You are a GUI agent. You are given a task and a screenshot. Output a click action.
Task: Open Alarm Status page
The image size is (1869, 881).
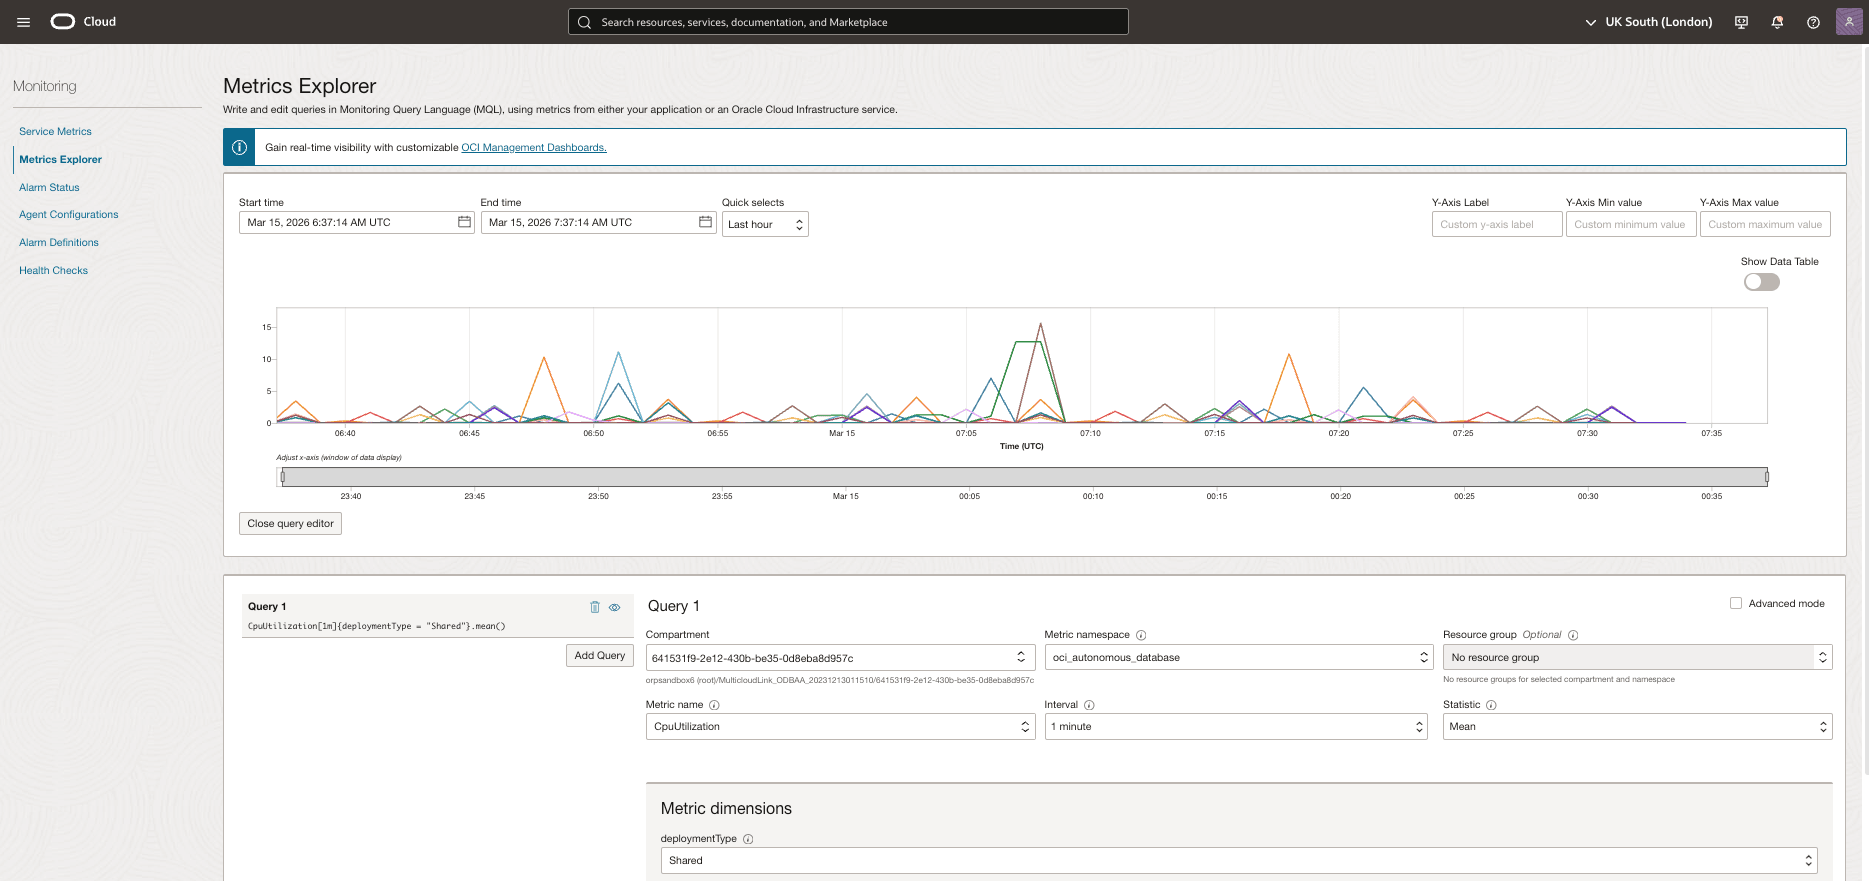[x=49, y=187]
